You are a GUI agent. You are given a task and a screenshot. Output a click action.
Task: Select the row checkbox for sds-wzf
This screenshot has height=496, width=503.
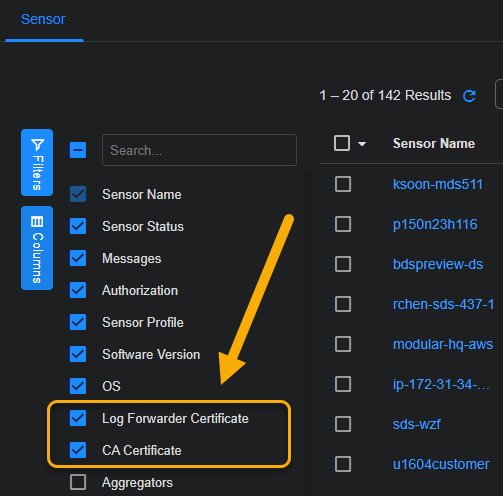(343, 424)
